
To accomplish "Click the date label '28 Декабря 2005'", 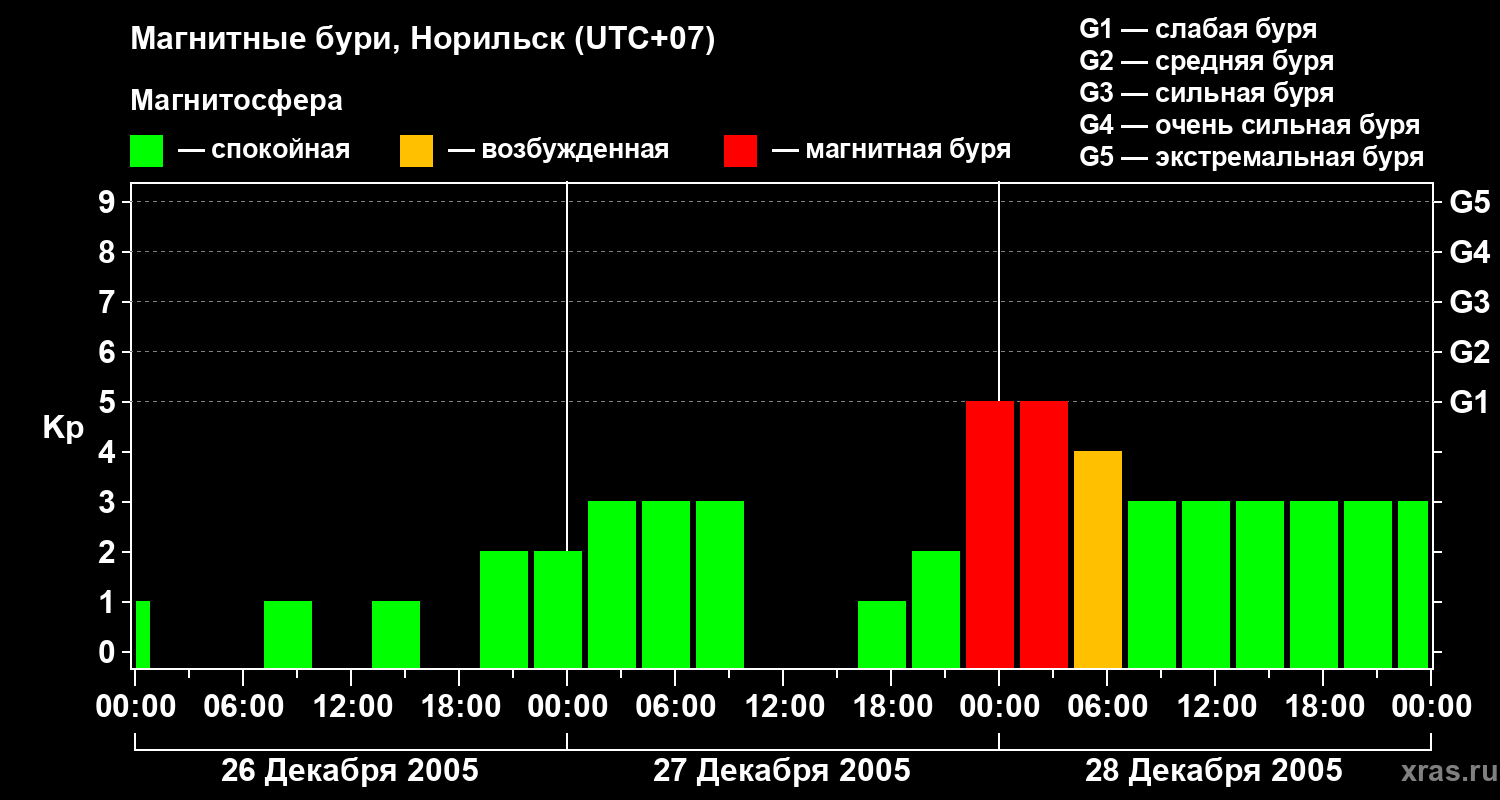I will 1214,771.
